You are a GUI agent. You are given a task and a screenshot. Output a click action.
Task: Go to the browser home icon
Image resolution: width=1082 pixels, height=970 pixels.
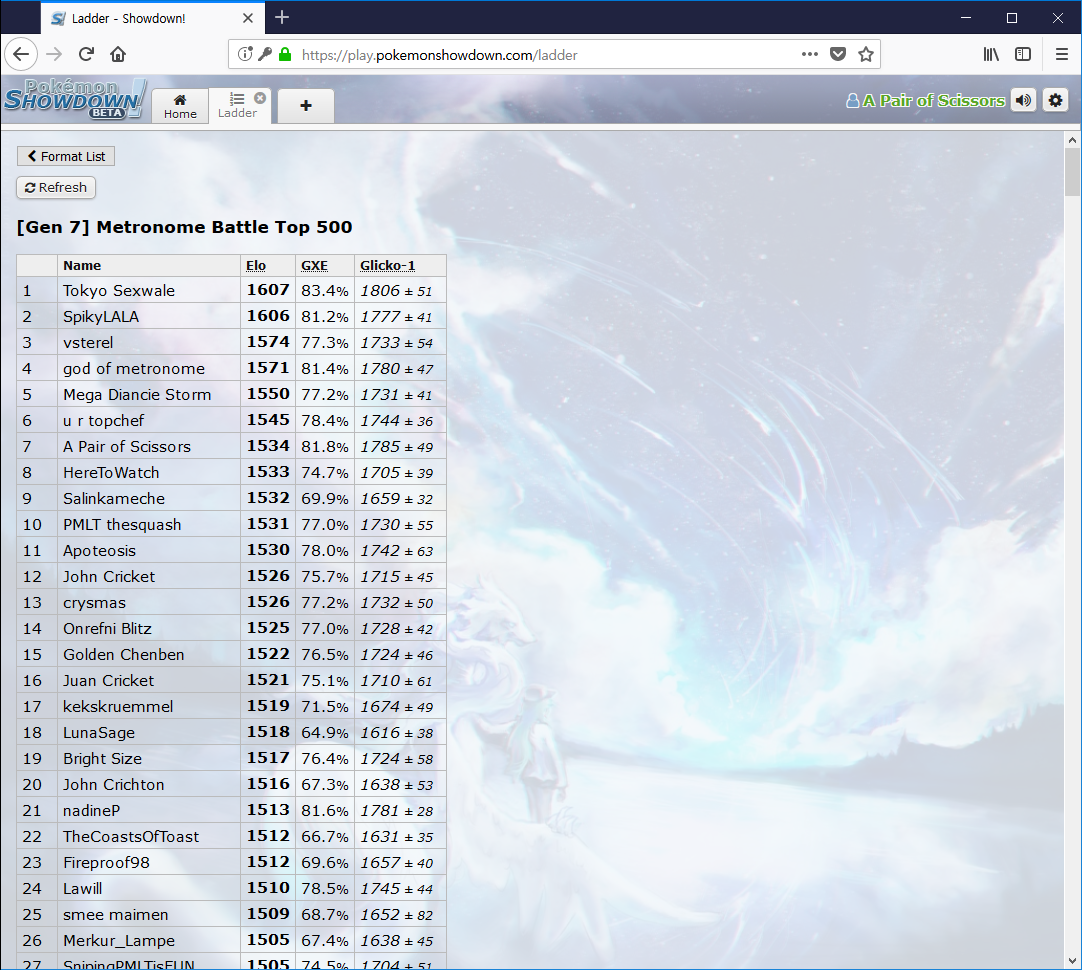click(118, 55)
